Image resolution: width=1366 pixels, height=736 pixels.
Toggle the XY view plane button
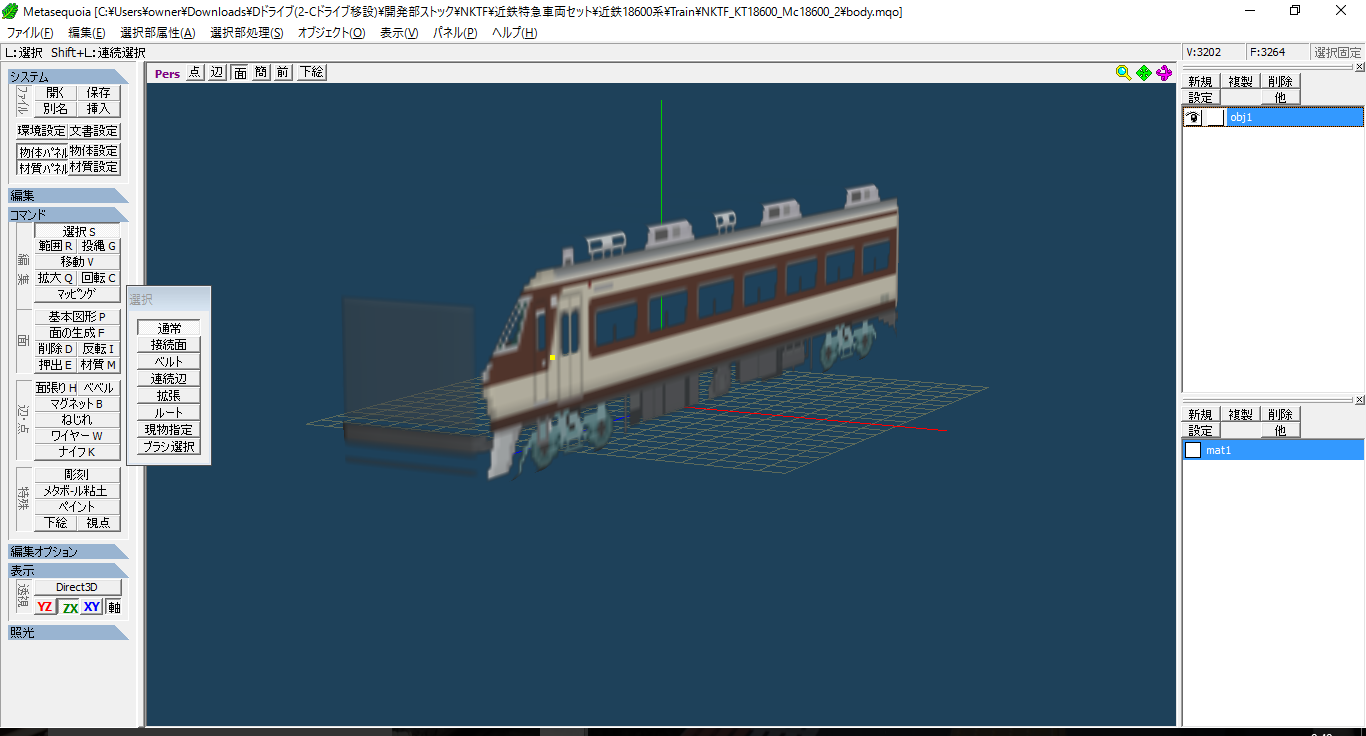pos(92,607)
